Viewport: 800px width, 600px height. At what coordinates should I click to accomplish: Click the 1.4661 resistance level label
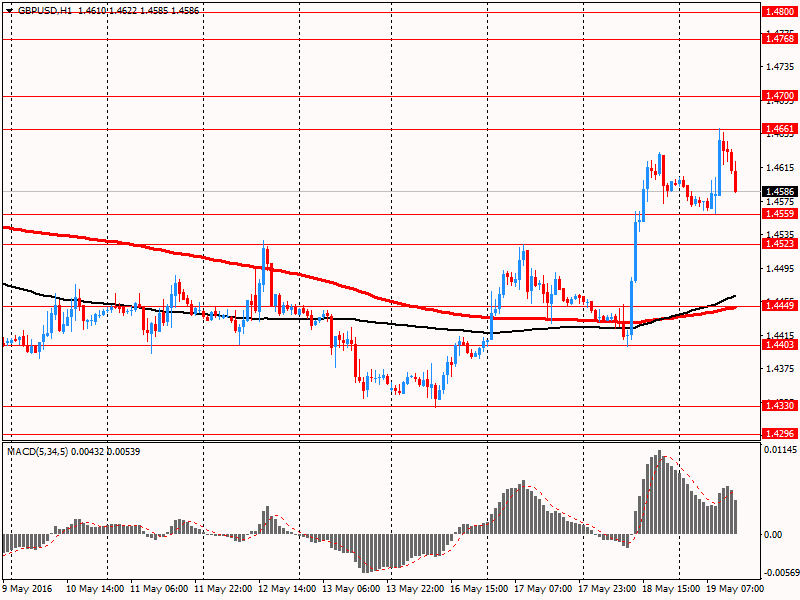[x=780, y=129]
